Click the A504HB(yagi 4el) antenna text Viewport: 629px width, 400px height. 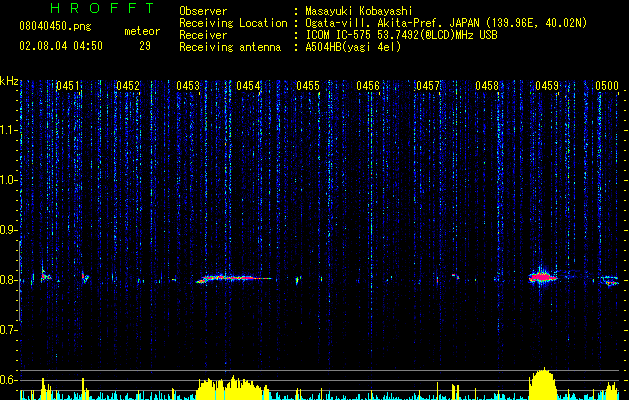pyautogui.click(x=353, y=47)
